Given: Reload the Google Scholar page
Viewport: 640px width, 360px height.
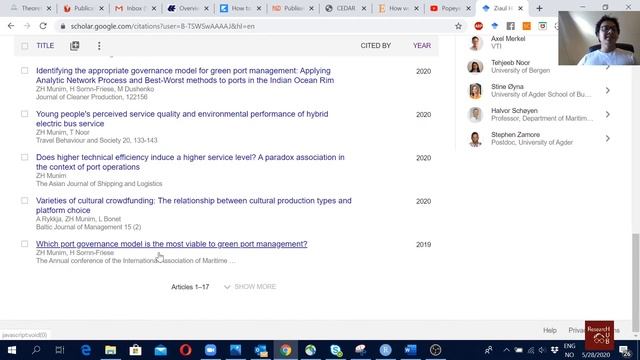Looking at the screenshot, I should pyautogui.click(x=43, y=26).
